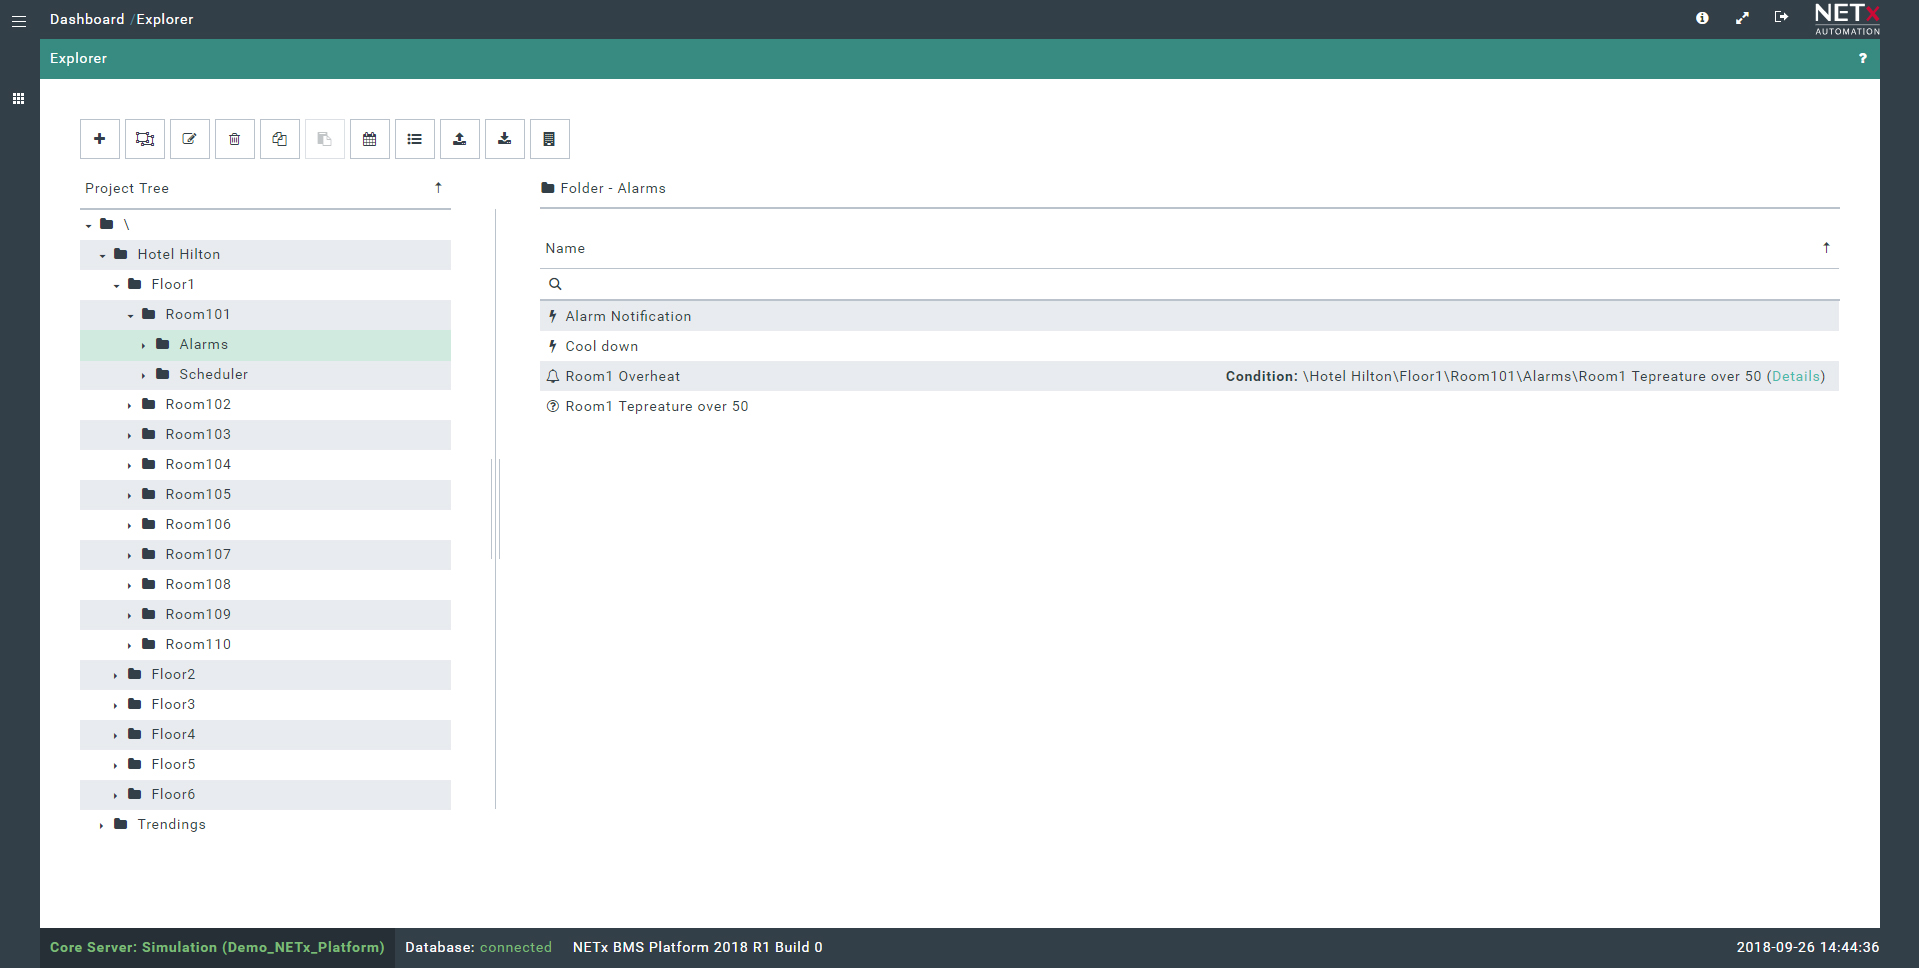This screenshot has height=968, width=1919.
Task: Click the trash Delete toolbar icon
Action: tap(235, 139)
